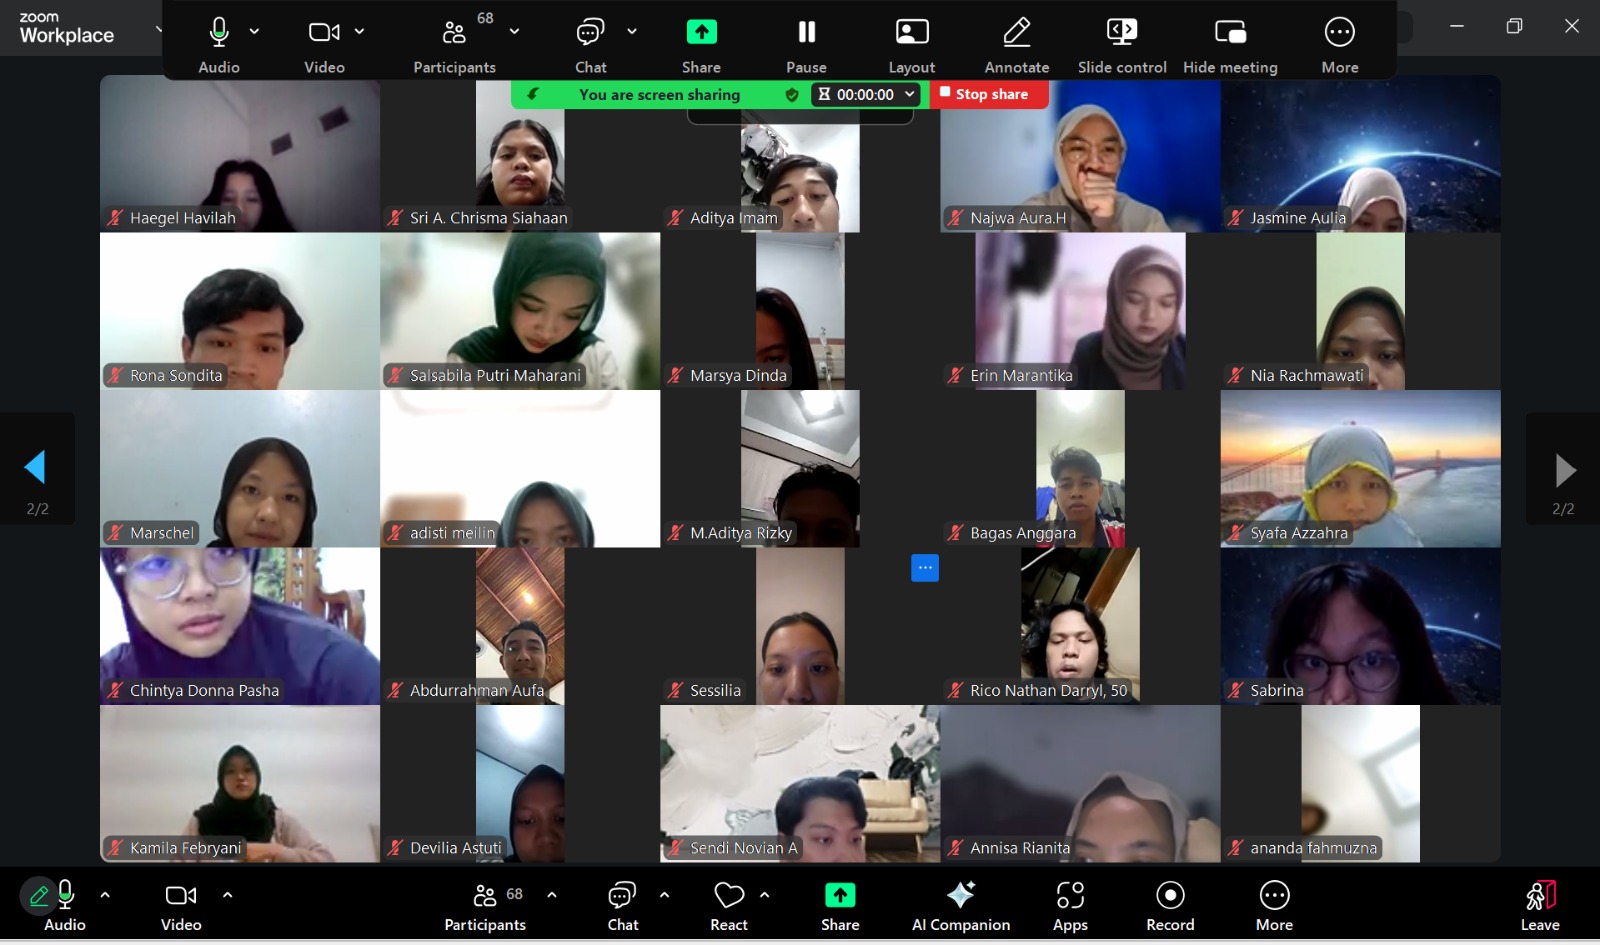This screenshot has height=945, width=1600.
Task: Open the React emoji icon
Action: 729,896
